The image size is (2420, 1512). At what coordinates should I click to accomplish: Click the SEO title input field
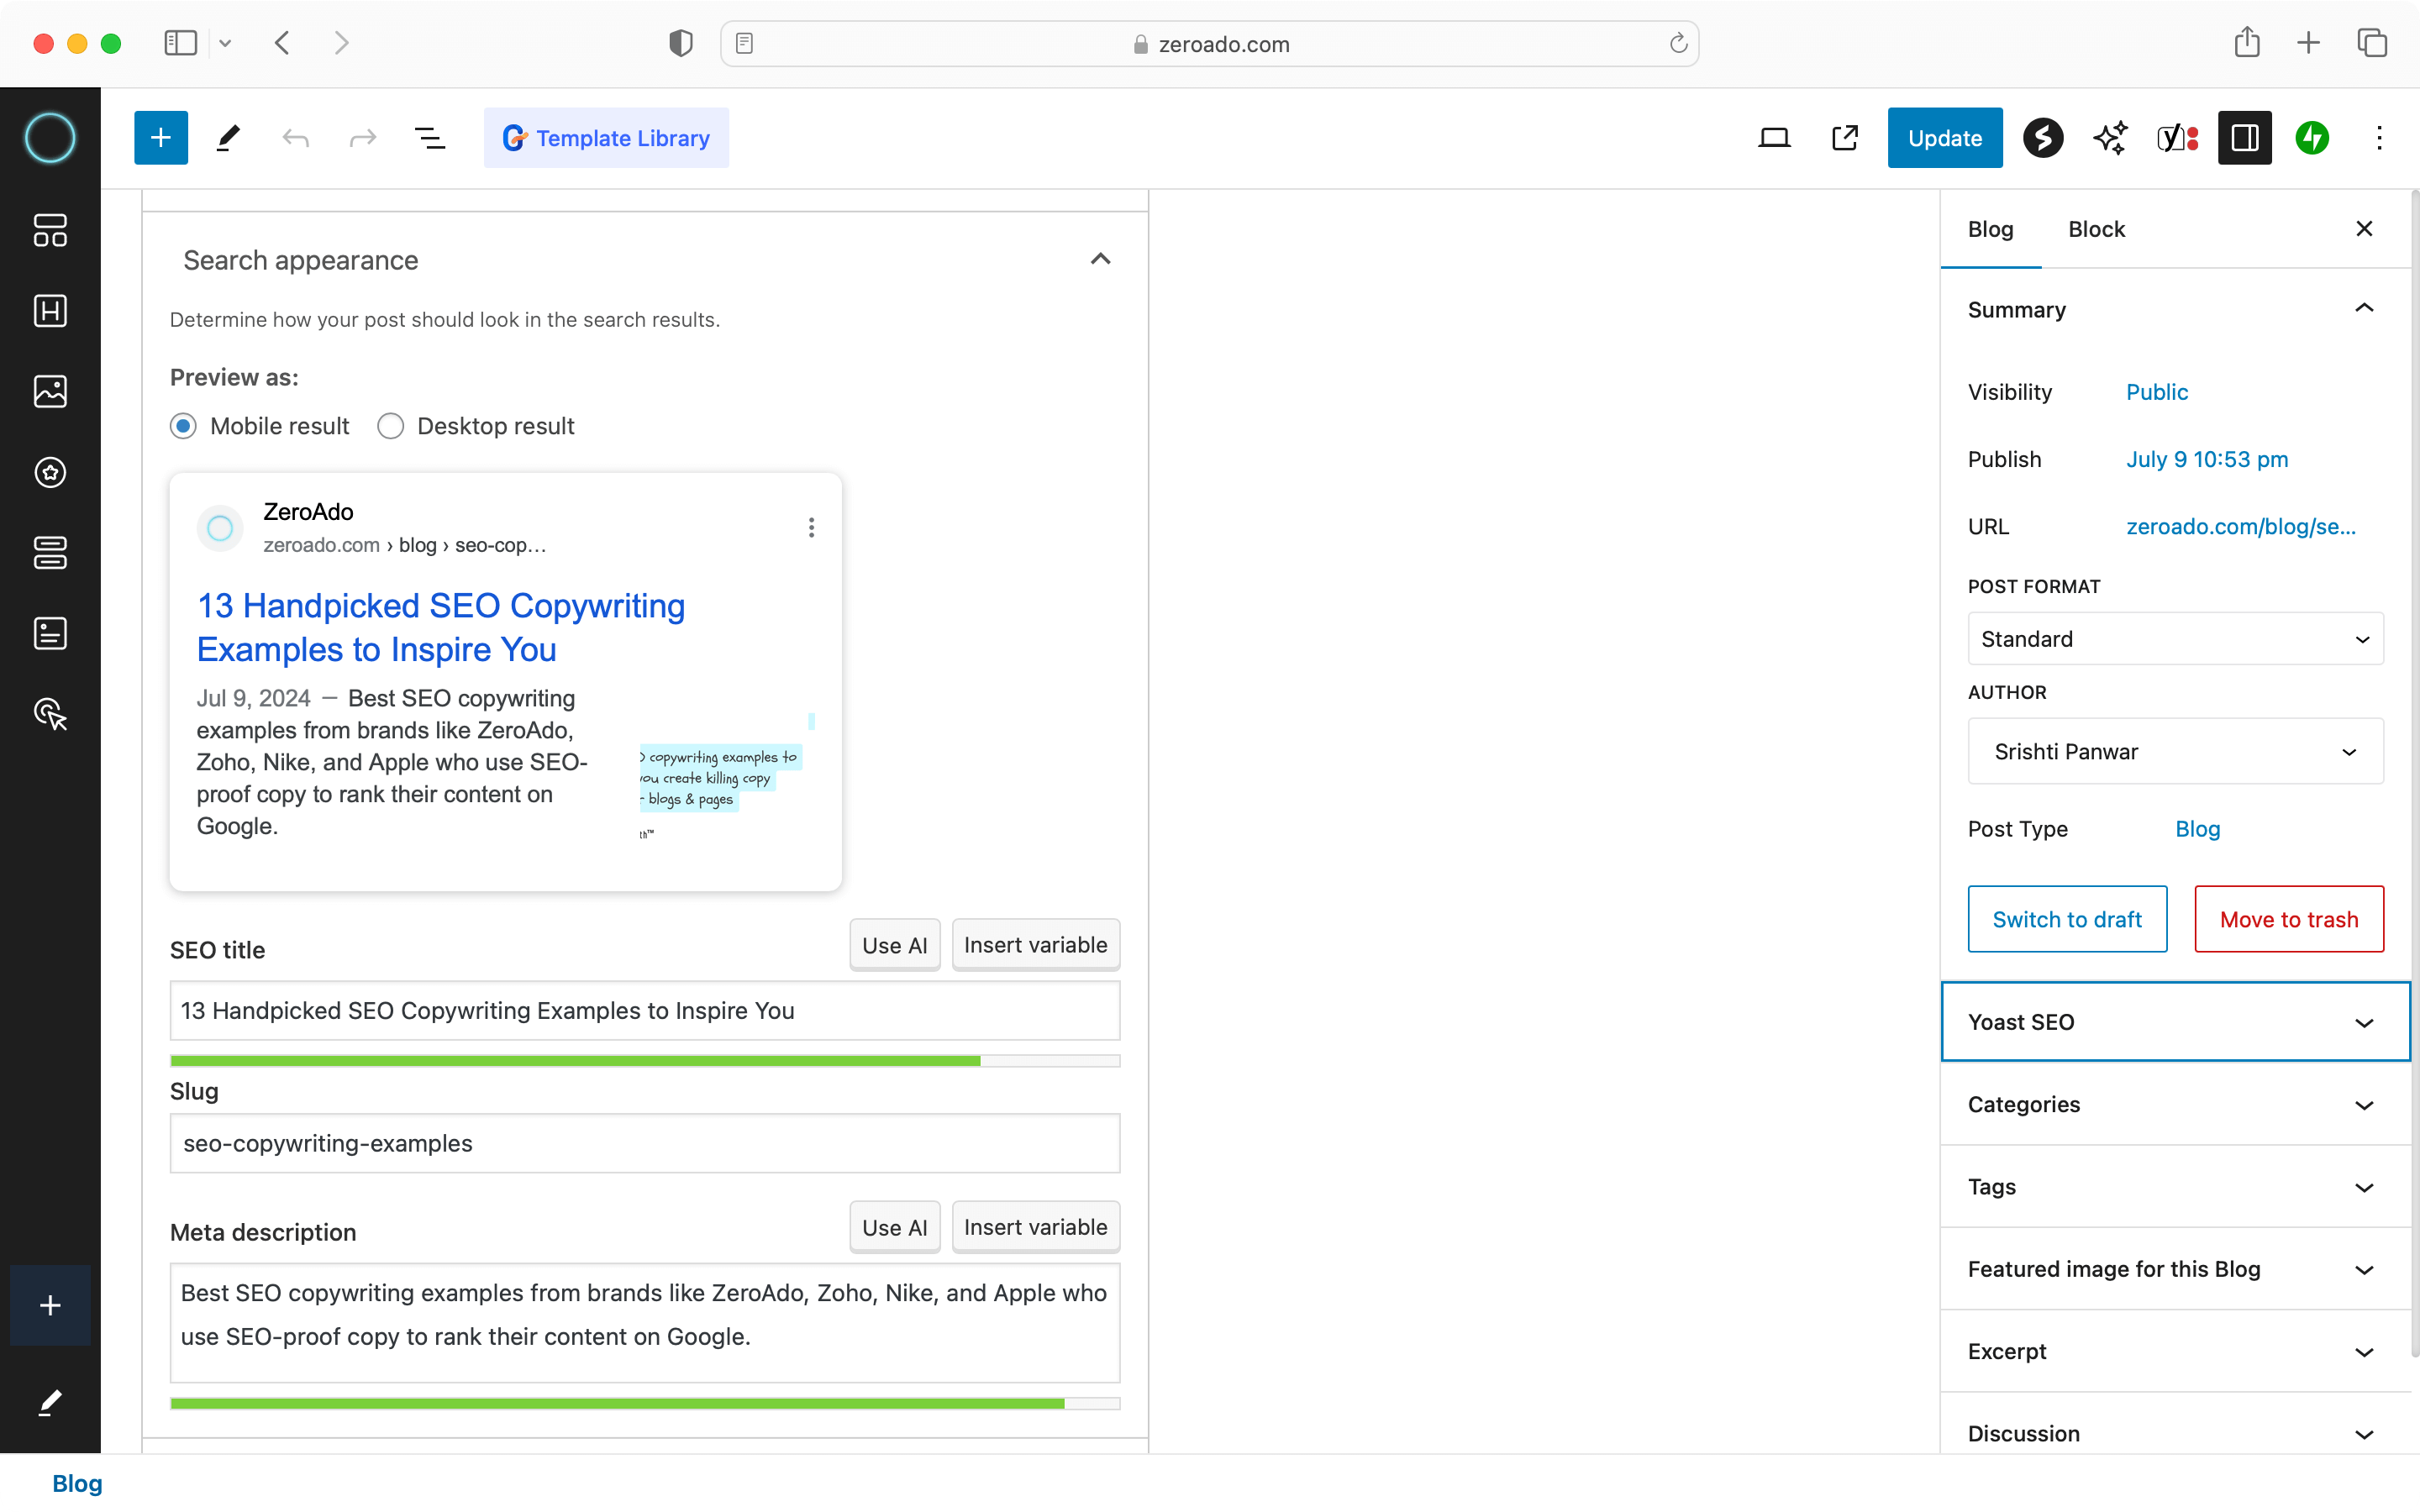644,1011
